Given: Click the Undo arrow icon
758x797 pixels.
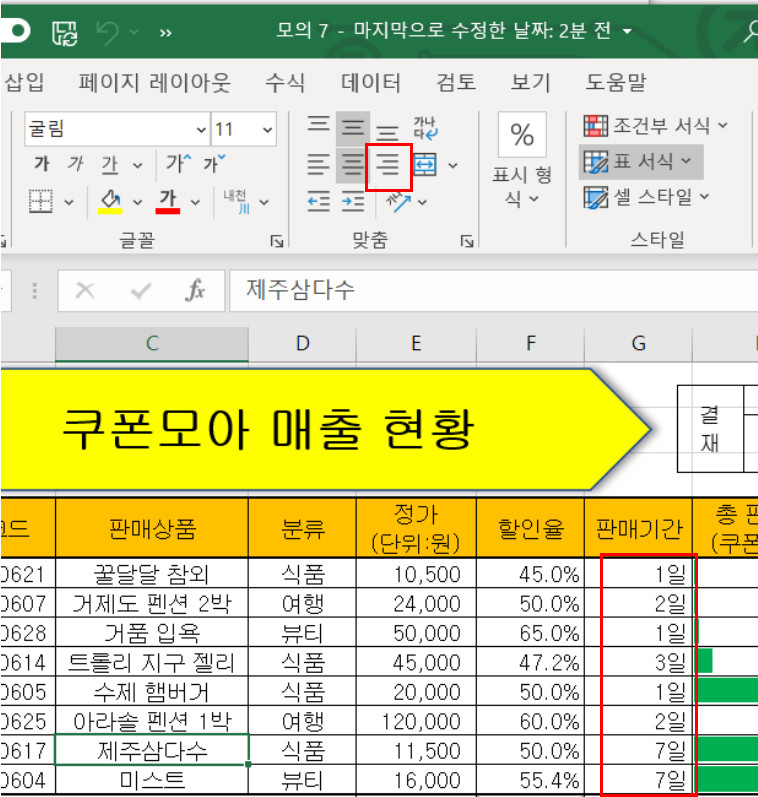Looking at the screenshot, I should coord(107,32).
